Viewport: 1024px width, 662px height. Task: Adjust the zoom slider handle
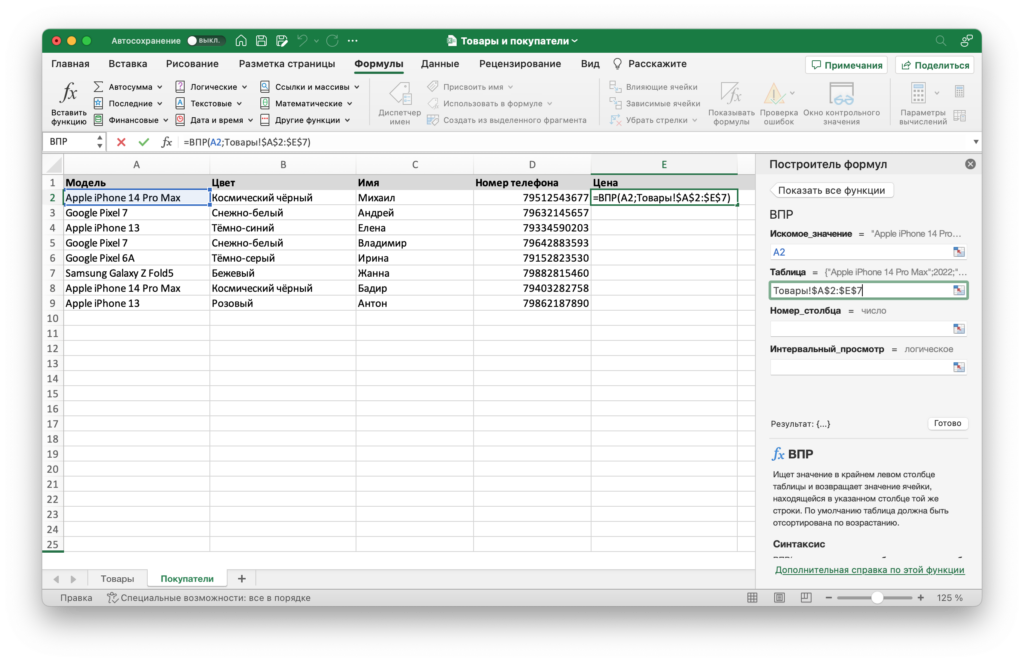tap(877, 597)
